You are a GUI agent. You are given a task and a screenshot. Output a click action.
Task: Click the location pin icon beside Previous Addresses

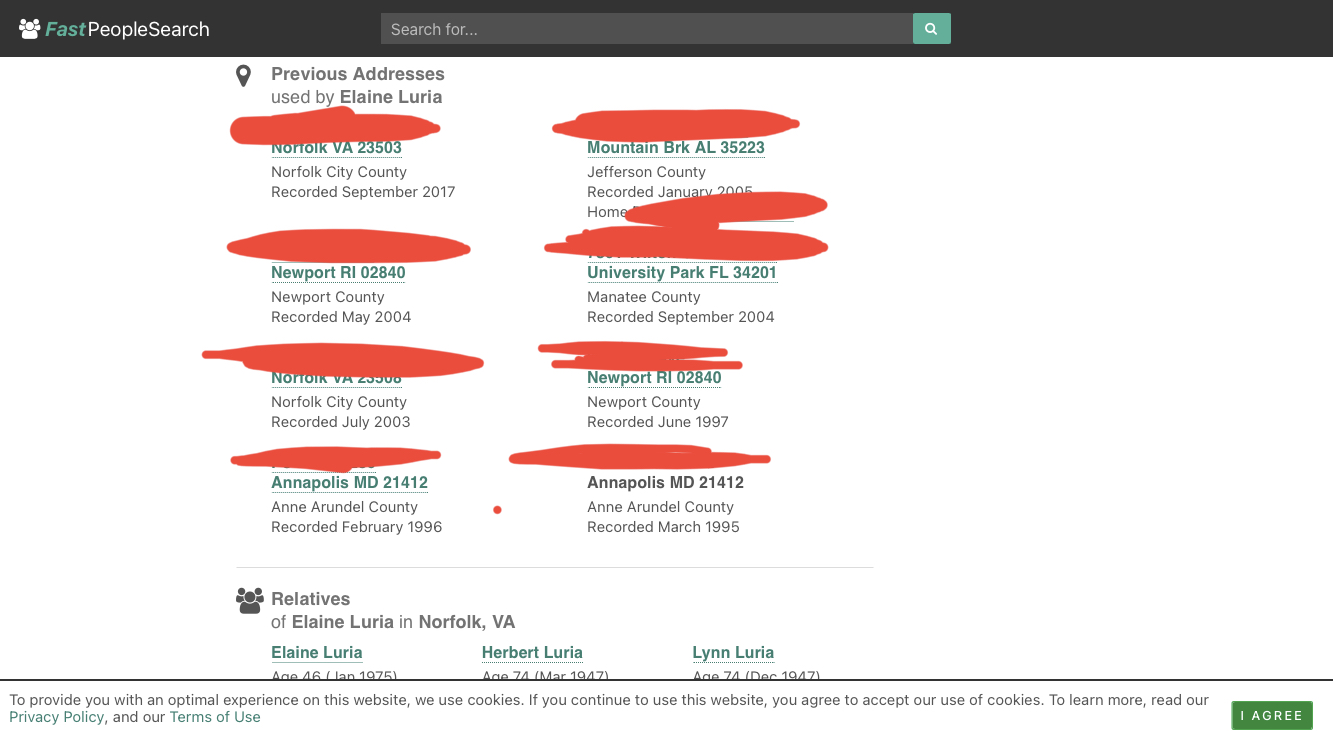(243, 76)
